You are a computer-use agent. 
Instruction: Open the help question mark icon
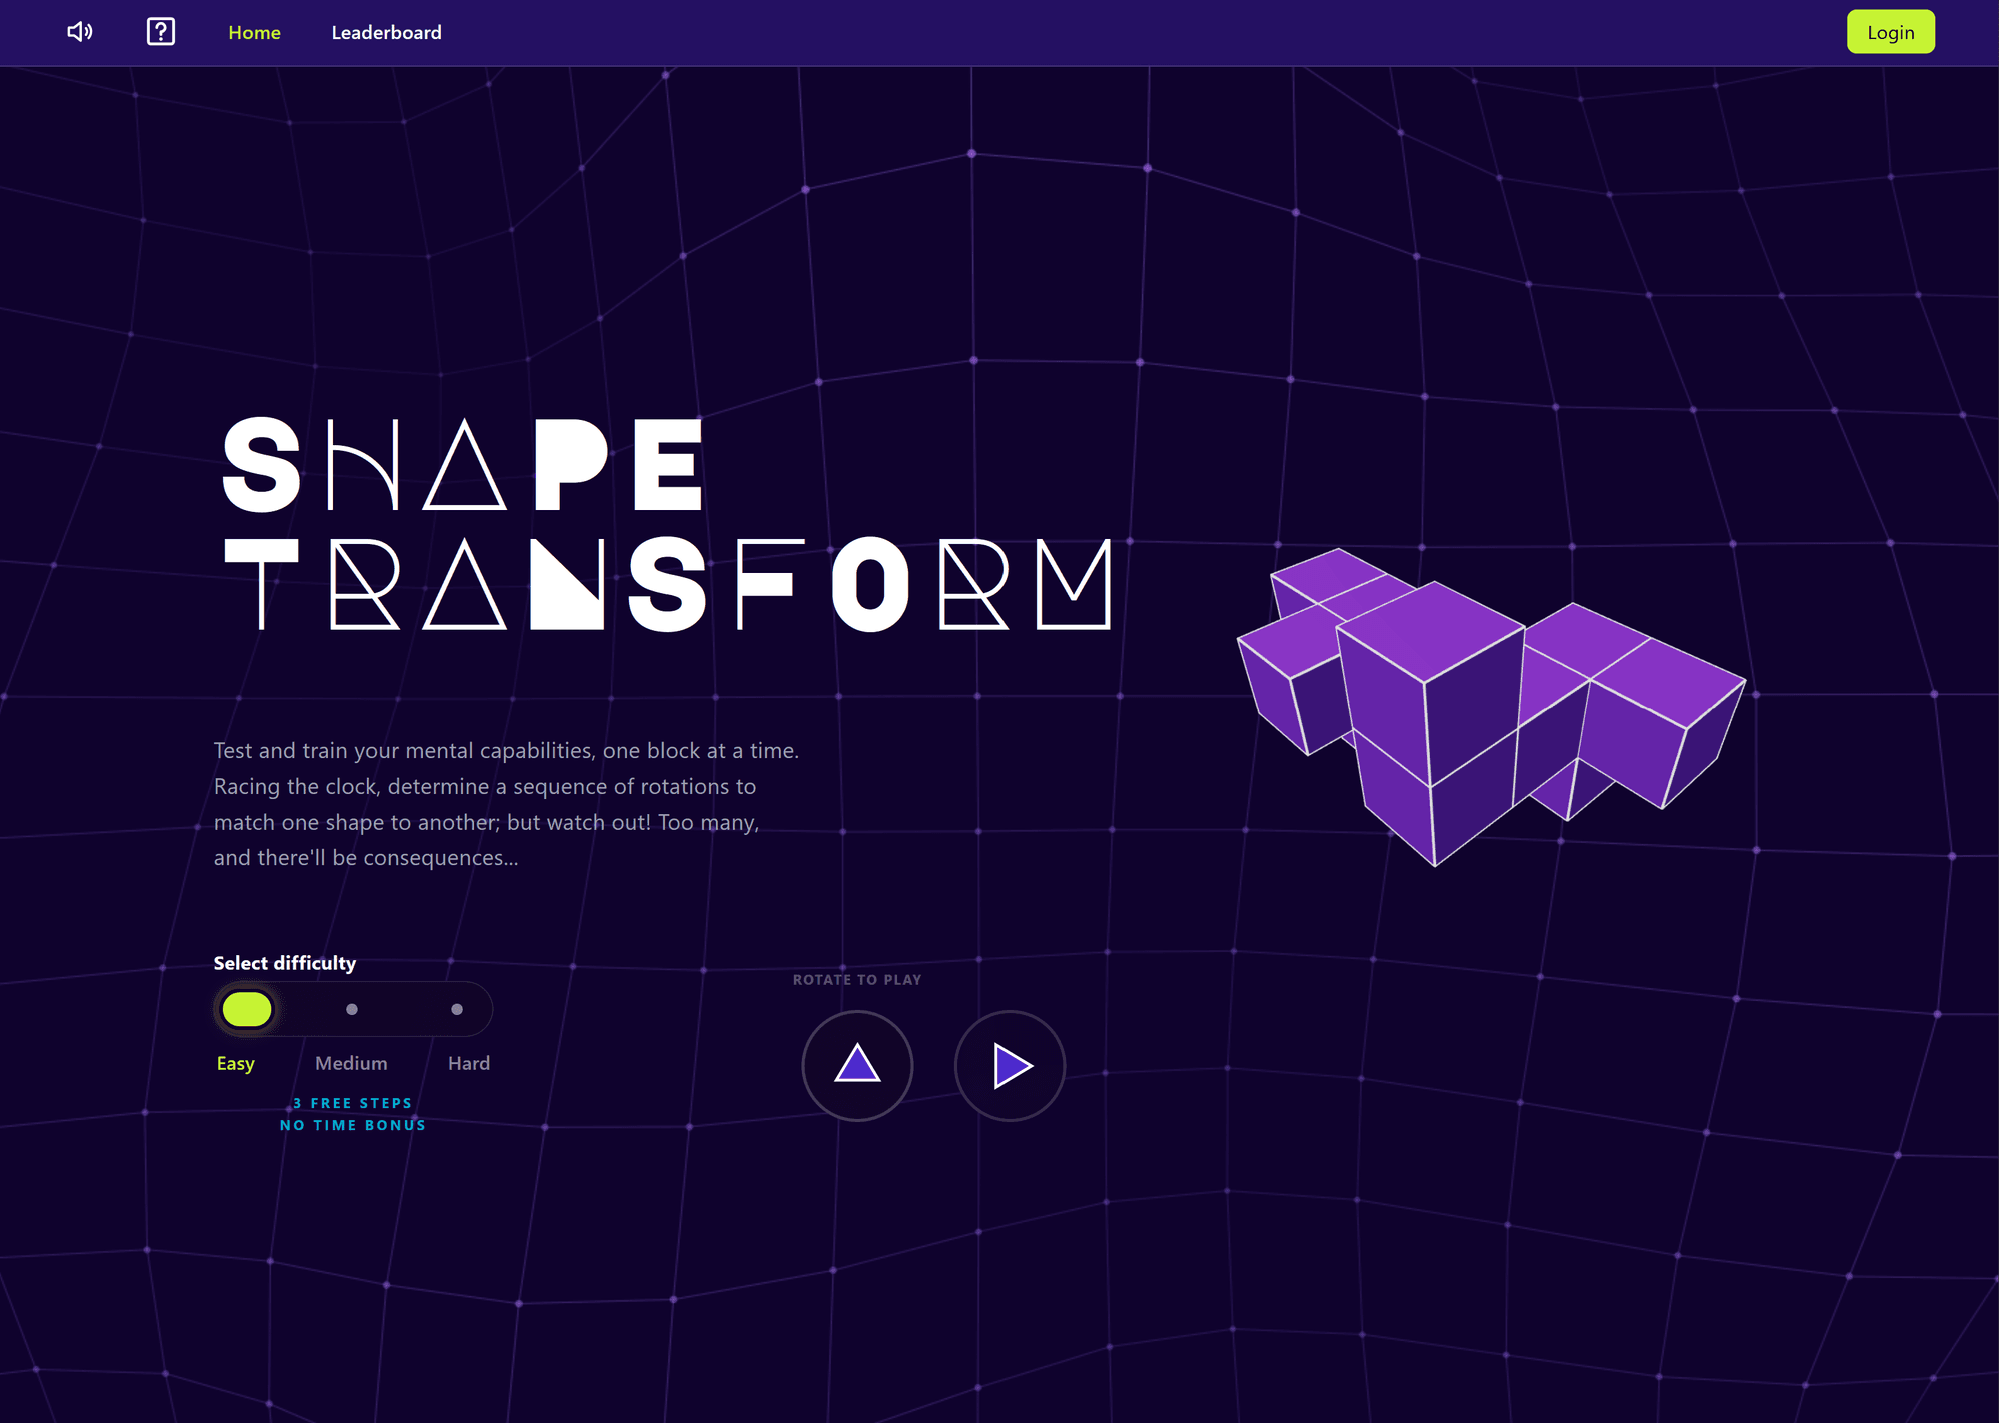tap(161, 32)
